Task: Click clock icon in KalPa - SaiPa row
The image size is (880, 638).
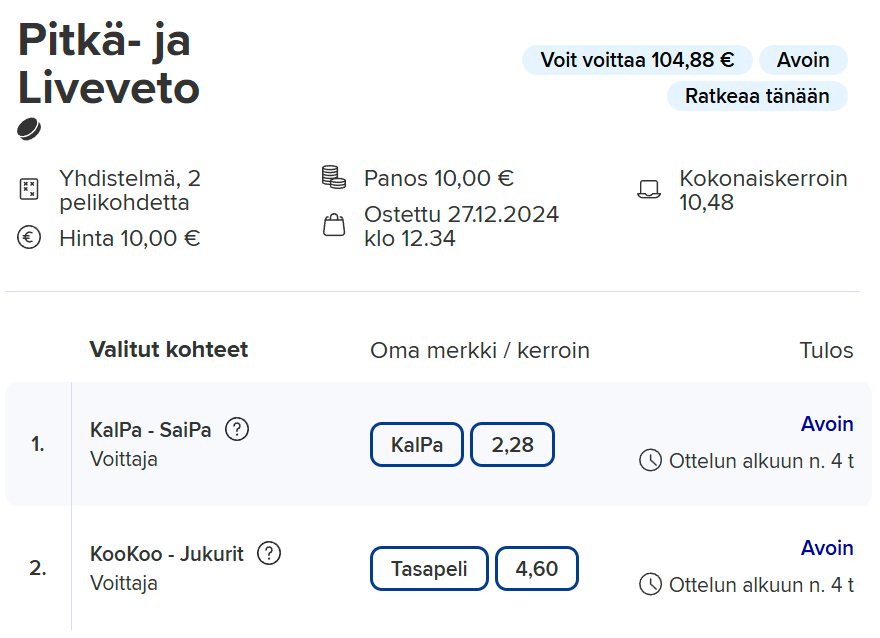Action: pyautogui.click(x=650, y=461)
